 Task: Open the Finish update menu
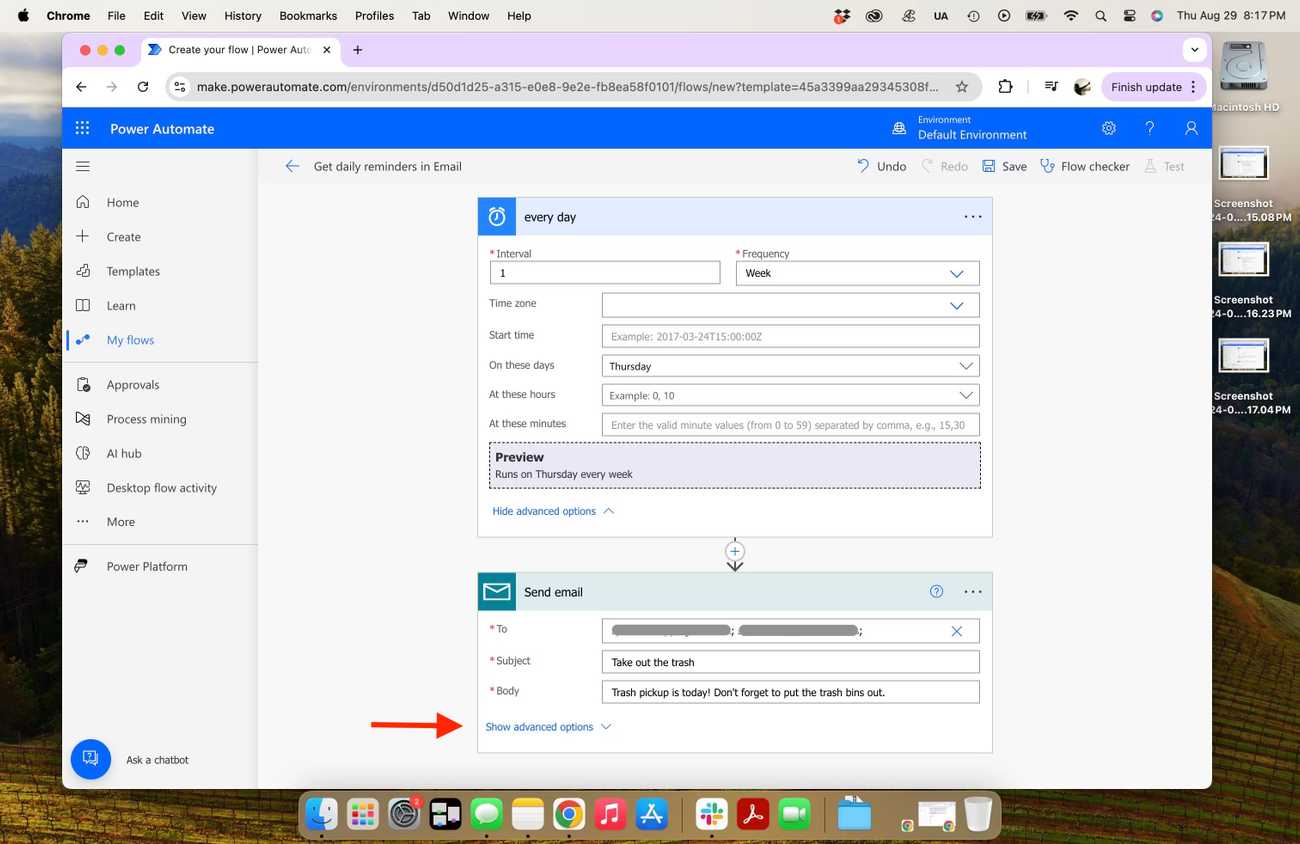coord(1154,87)
